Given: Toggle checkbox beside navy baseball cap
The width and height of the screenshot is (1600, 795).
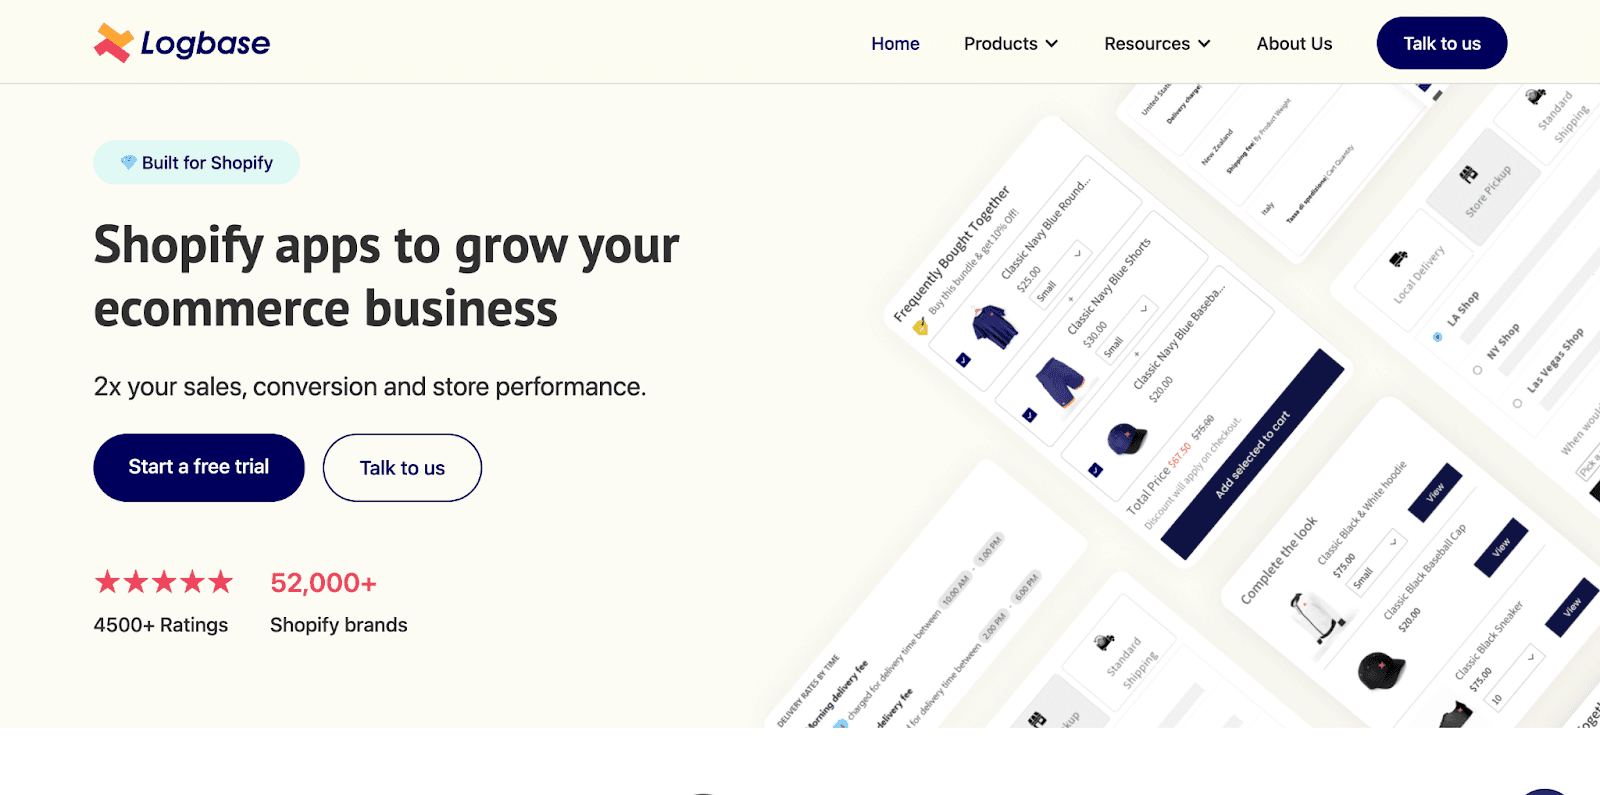Looking at the screenshot, I should [x=1095, y=470].
